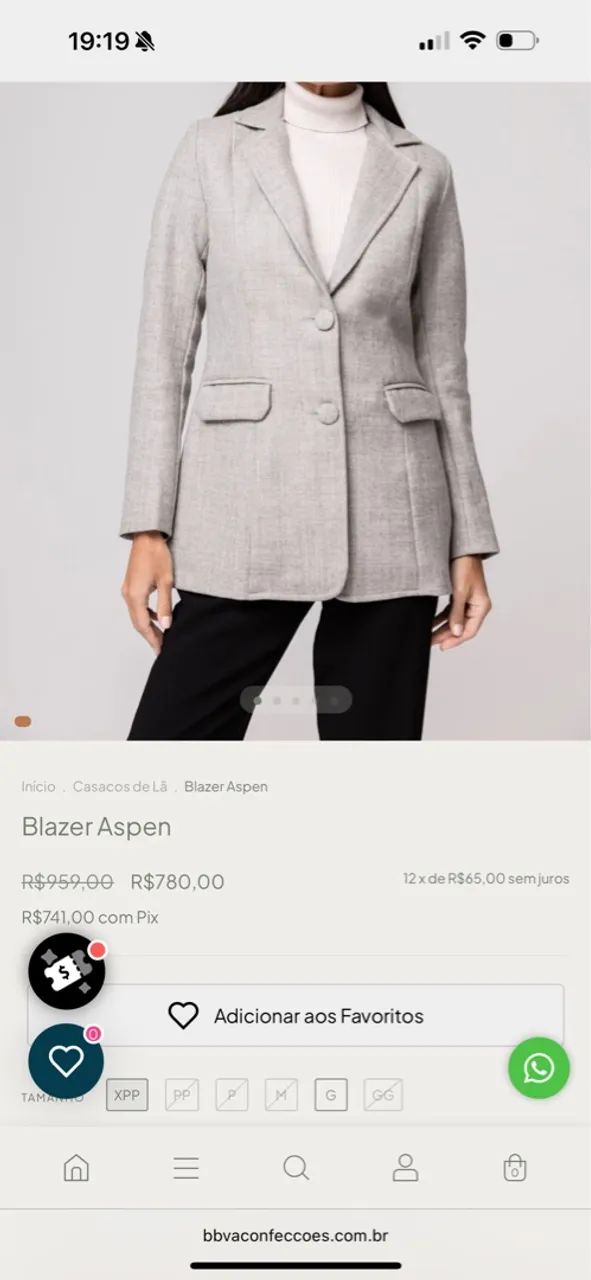Jump to second image carousel dot
591x1280 pixels.
pyautogui.click(x=276, y=700)
